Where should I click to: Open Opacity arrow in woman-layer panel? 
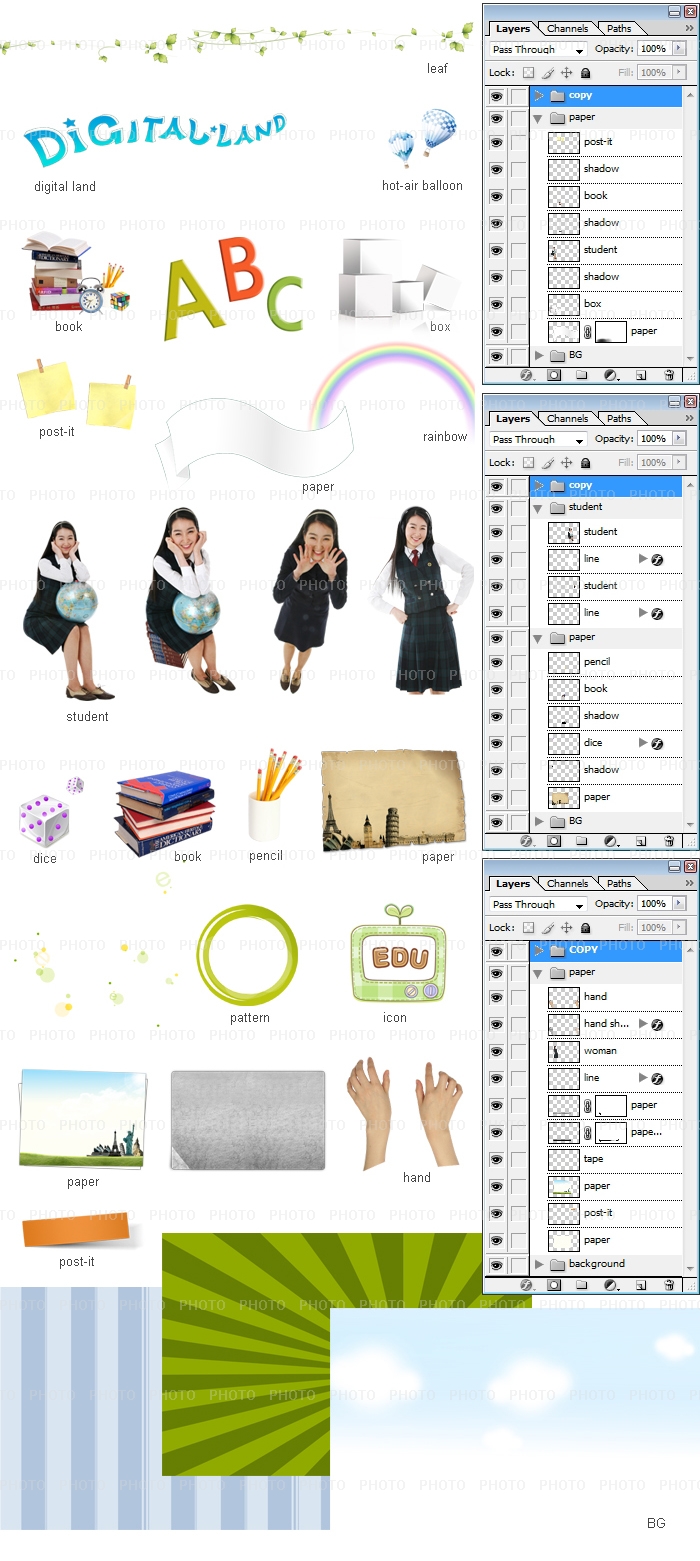pyautogui.click(x=680, y=904)
